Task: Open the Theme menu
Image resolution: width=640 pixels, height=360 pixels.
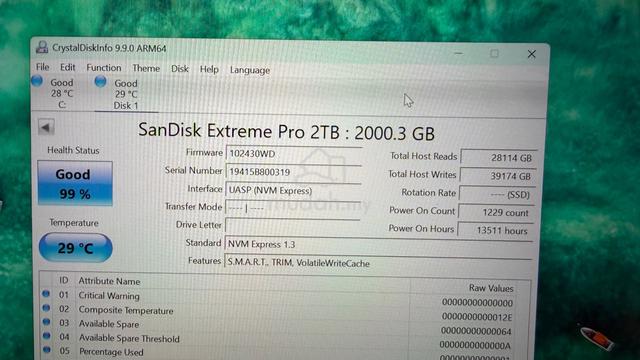Action: (146, 69)
